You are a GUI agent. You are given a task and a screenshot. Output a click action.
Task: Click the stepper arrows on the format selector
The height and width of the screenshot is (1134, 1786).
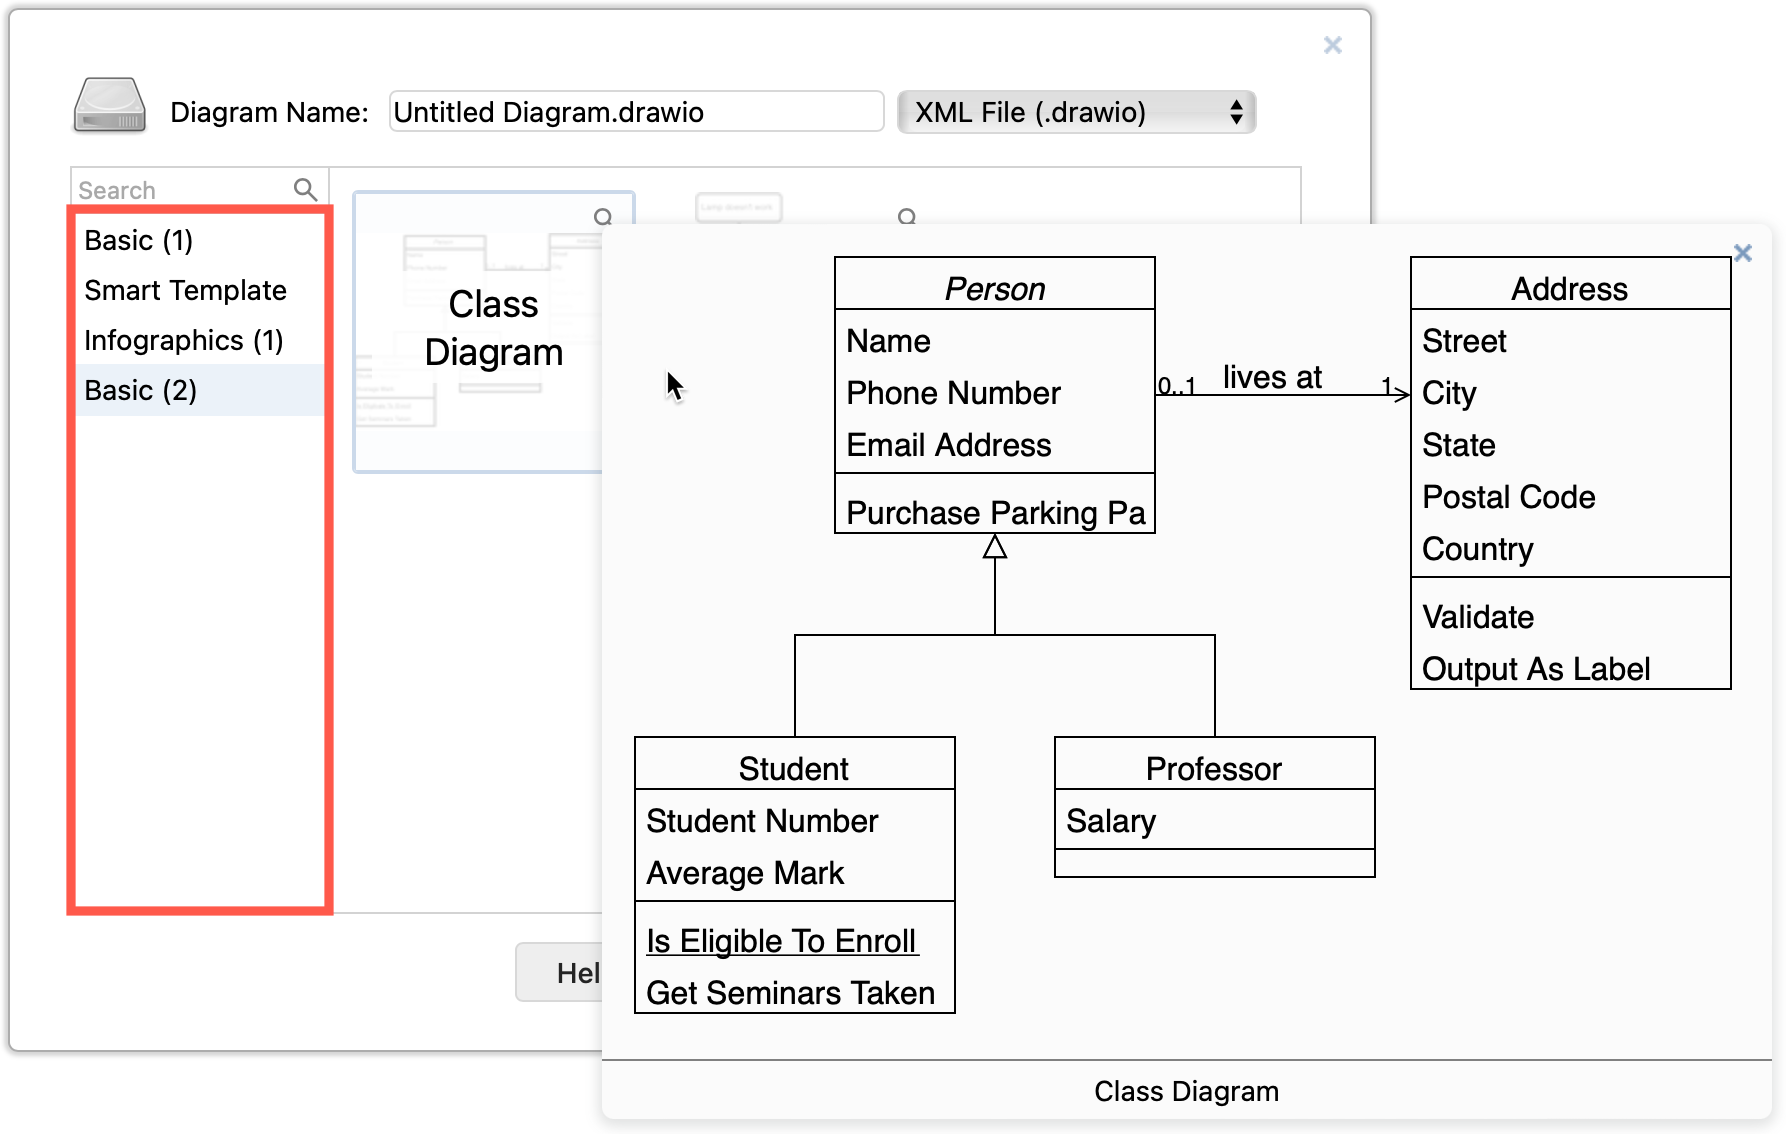[1237, 112]
